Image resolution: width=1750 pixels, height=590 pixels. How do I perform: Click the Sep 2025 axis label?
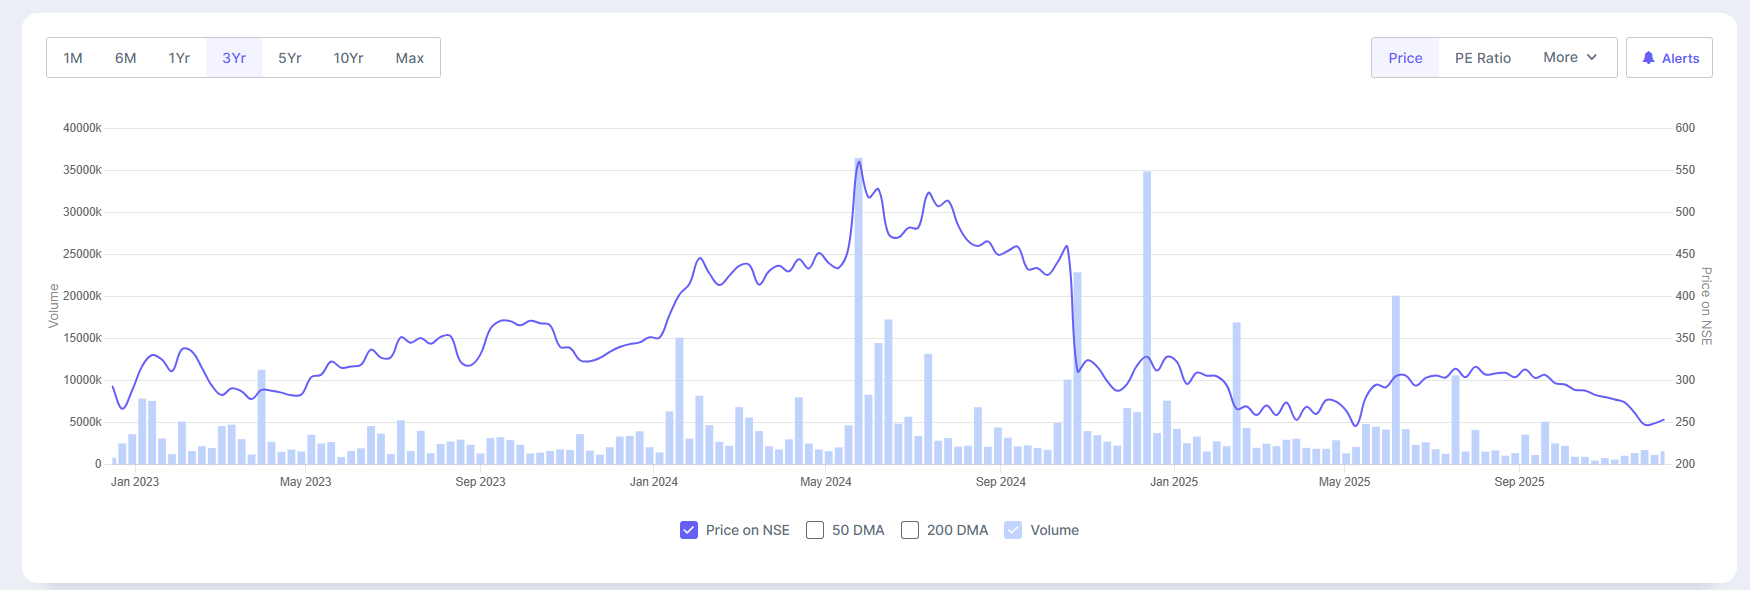[1519, 482]
